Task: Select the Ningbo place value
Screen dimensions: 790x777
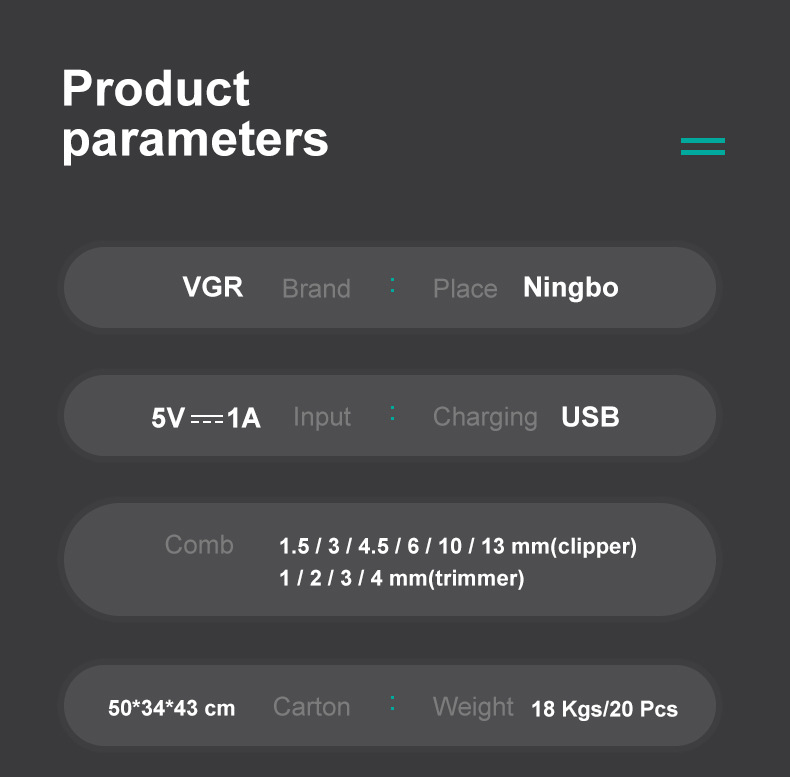Action: [x=570, y=288]
